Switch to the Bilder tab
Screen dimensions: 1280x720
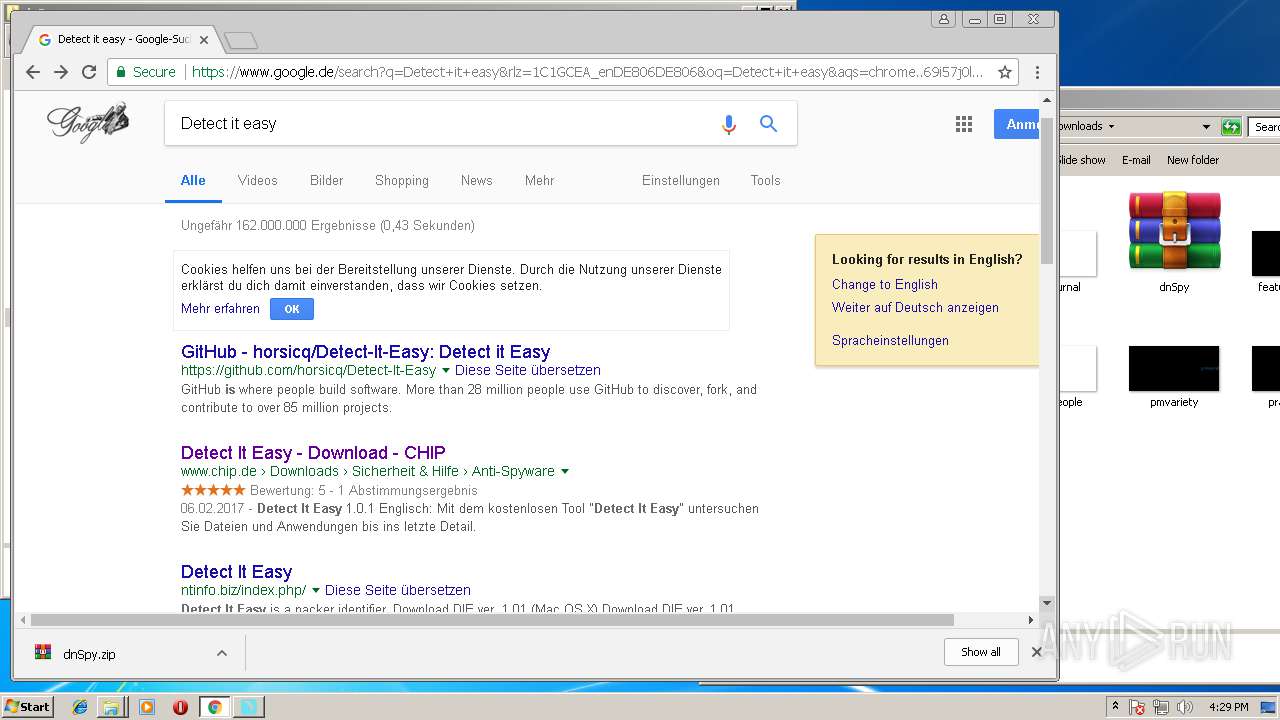tap(326, 180)
